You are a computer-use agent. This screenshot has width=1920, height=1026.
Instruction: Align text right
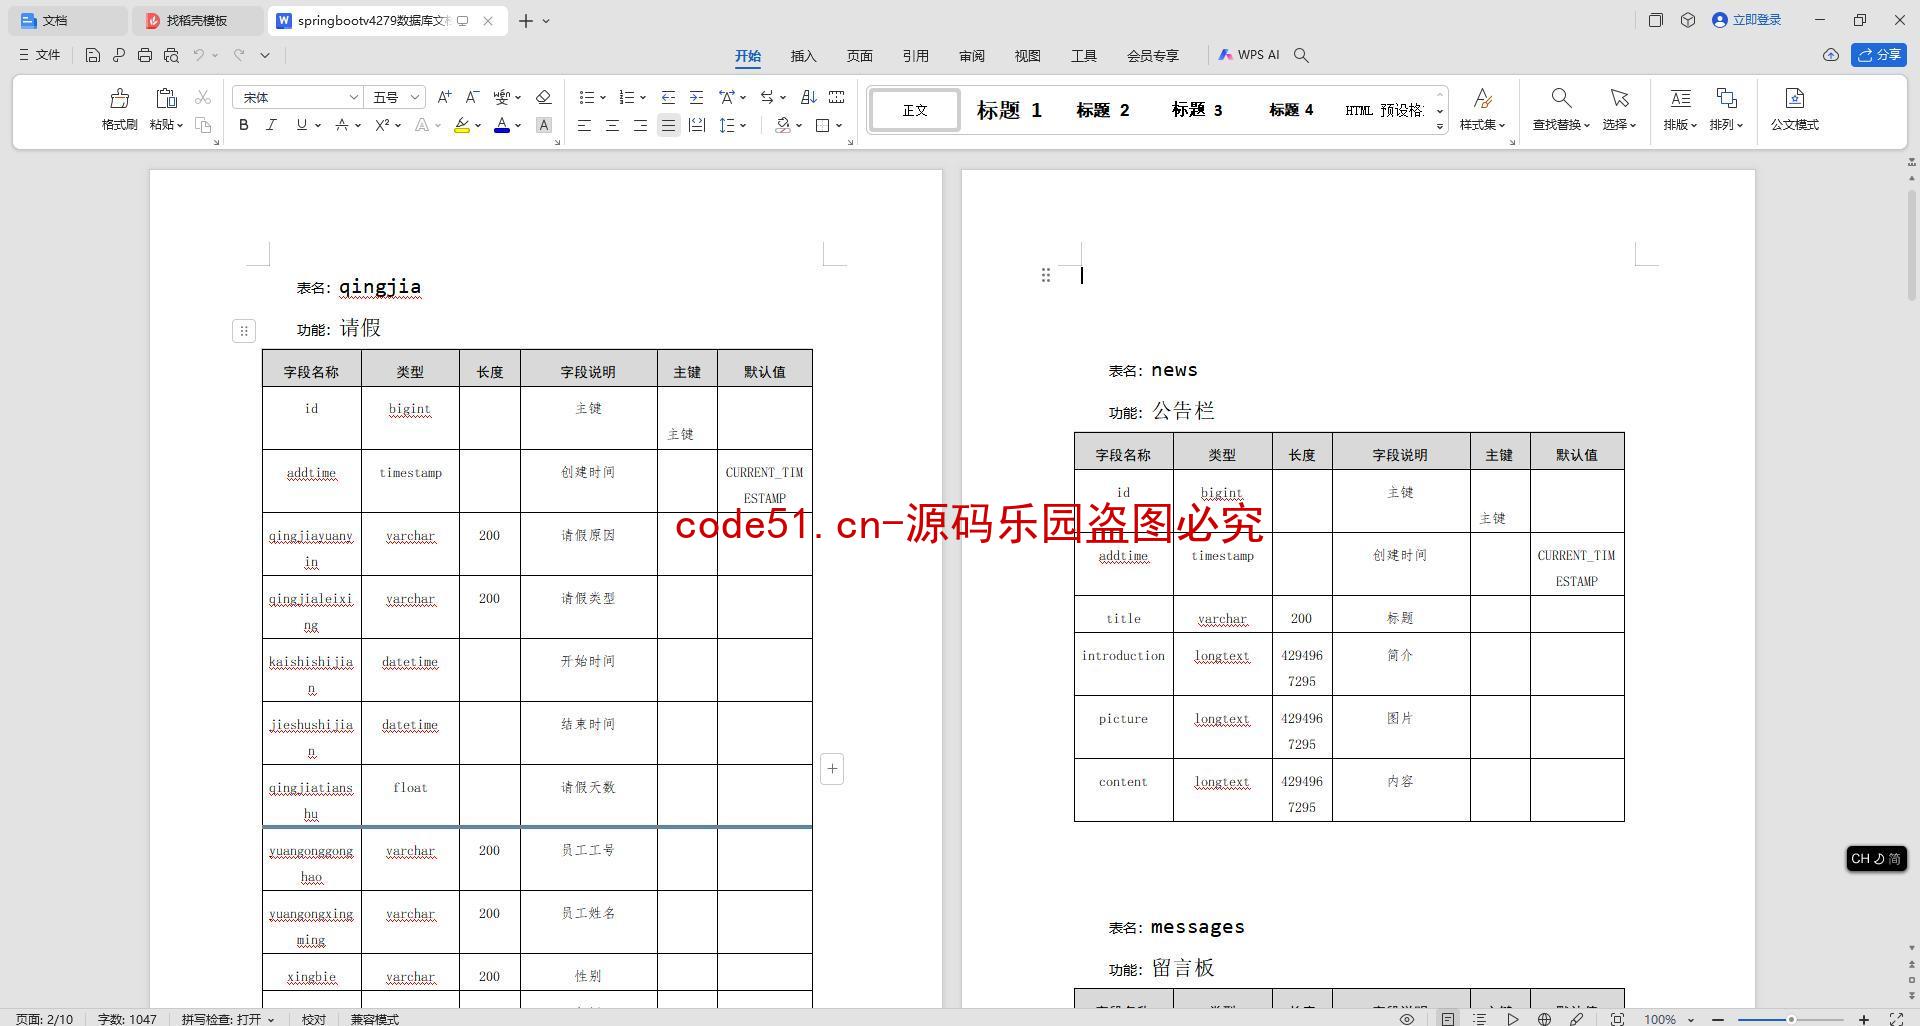tap(640, 125)
